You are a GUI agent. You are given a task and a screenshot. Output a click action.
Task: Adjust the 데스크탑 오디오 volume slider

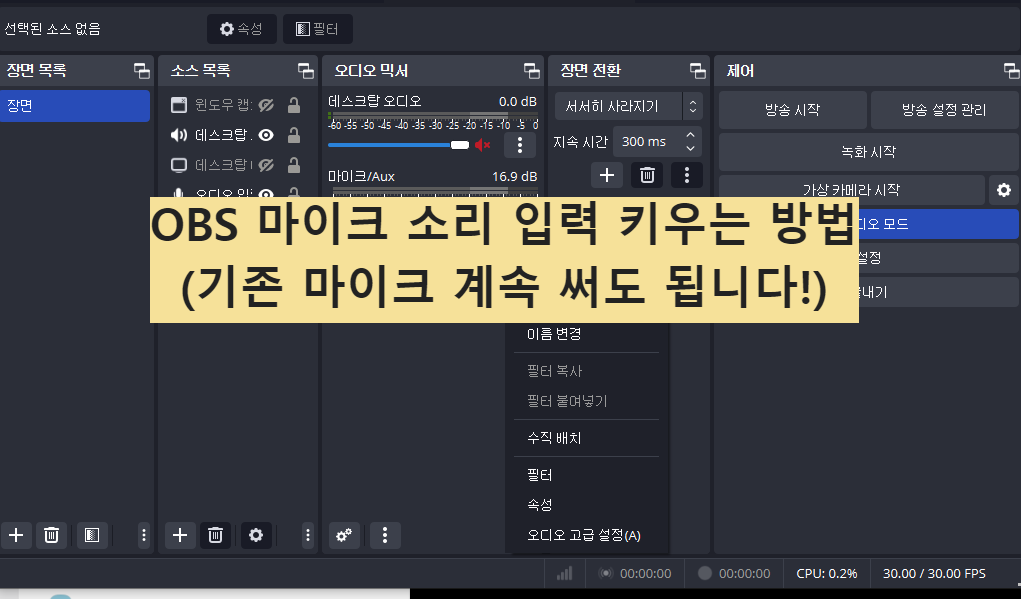[x=399, y=145]
